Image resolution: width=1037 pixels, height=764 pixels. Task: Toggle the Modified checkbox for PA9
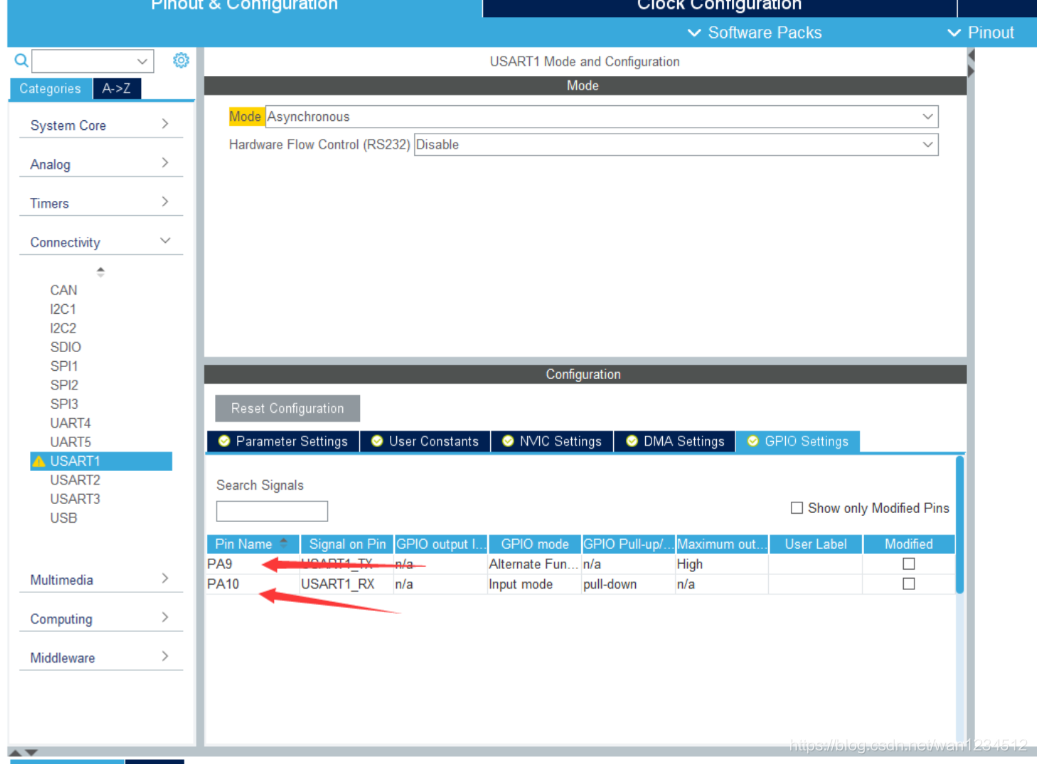[x=908, y=564]
